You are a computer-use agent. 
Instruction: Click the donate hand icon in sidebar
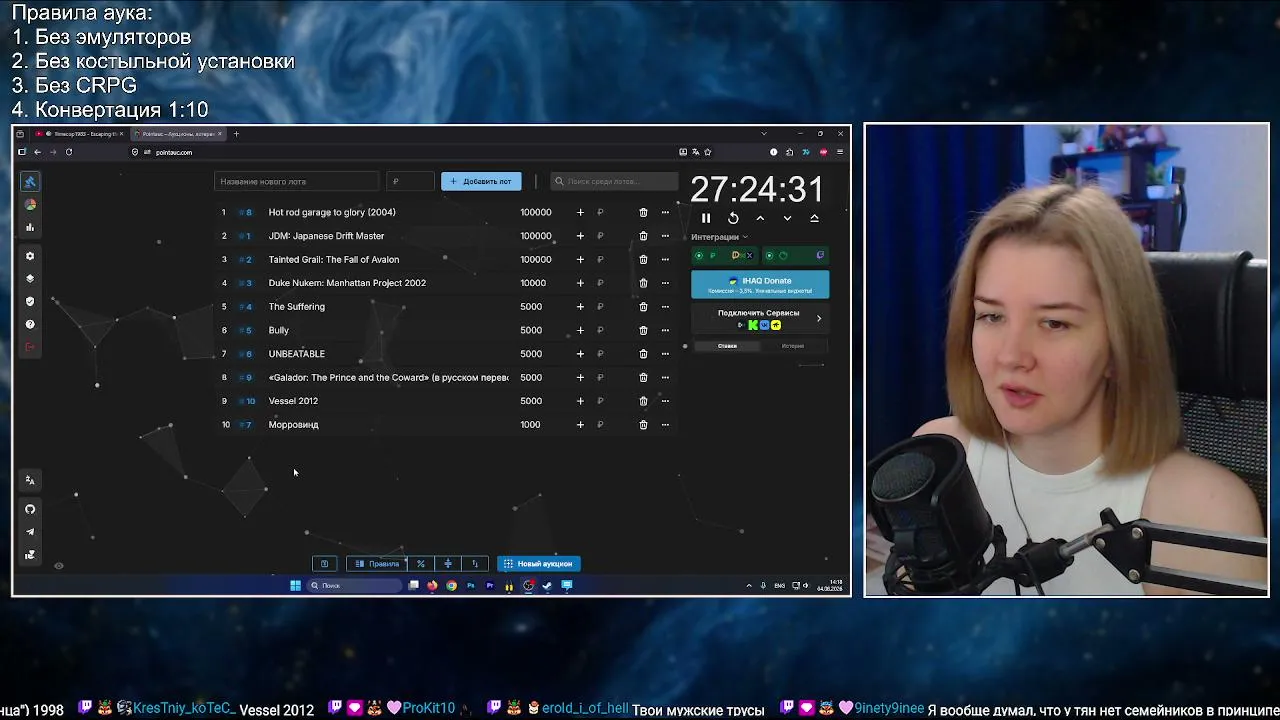coord(30,555)
